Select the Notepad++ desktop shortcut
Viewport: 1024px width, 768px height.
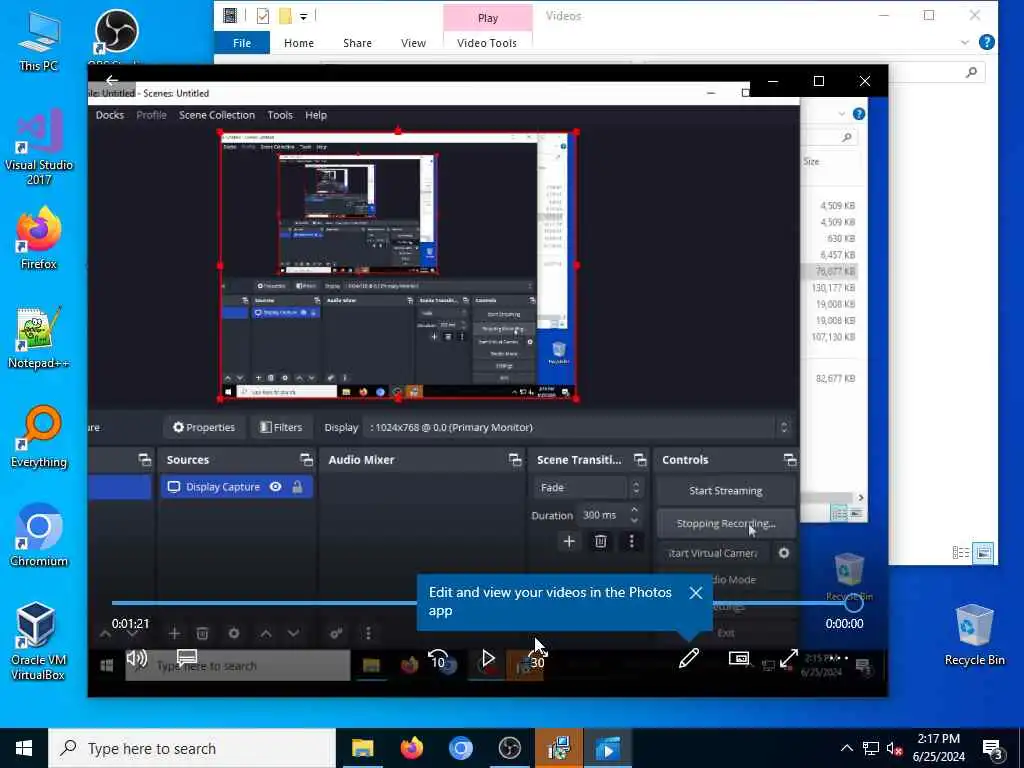click(39, 338)
